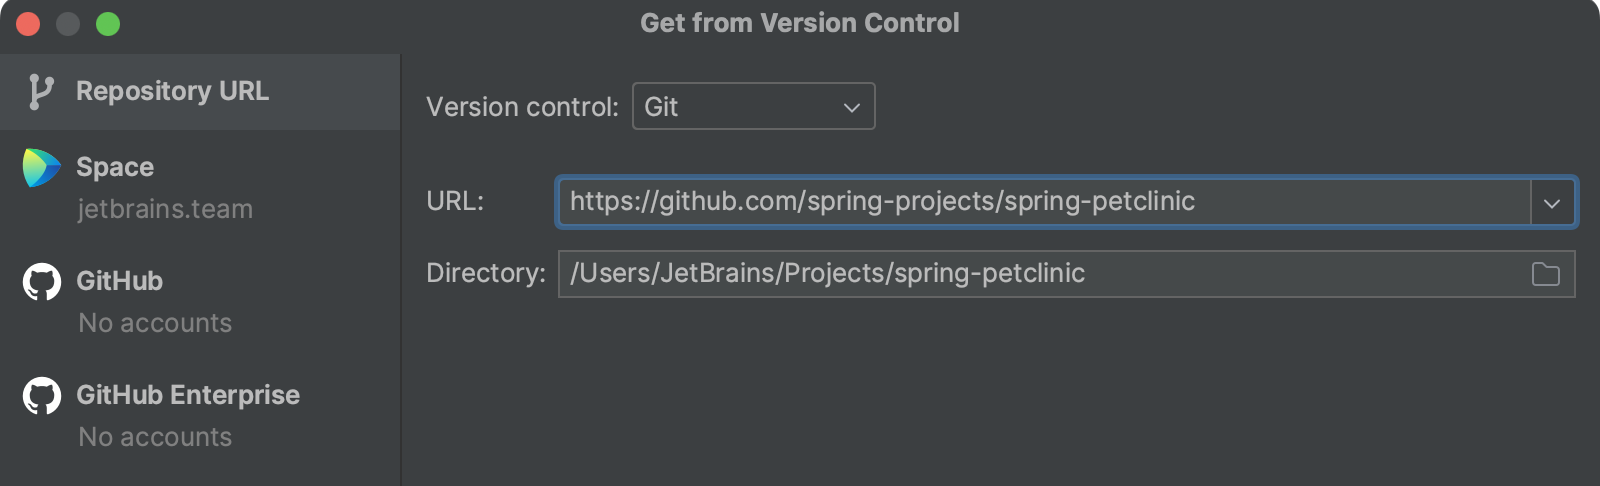This screenshot has height=486, width=1600.
Task: Select the Repository URL tab
Action: point(200,92)
